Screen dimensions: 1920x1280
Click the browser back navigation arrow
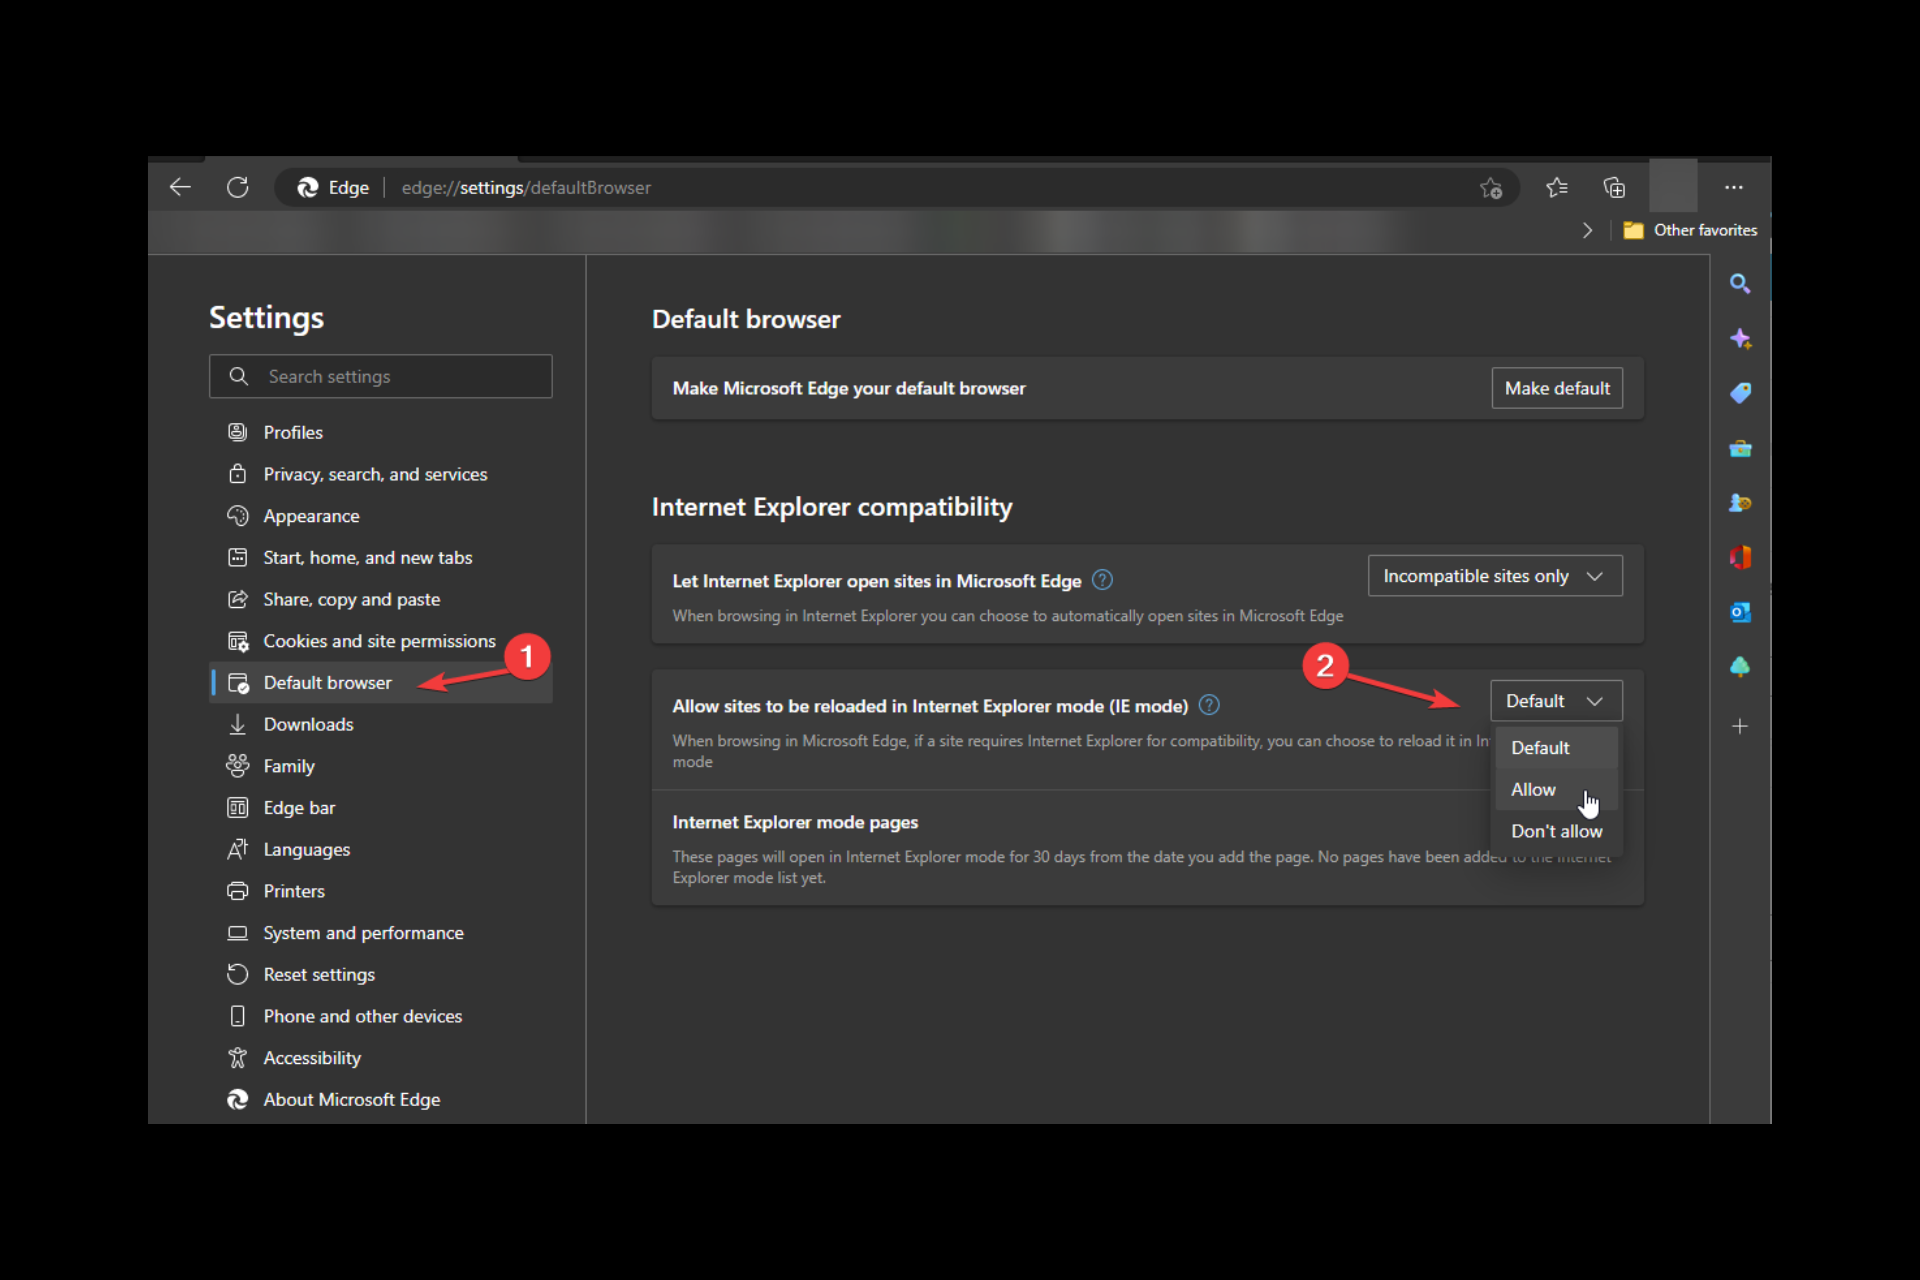[x=179, y=186]
